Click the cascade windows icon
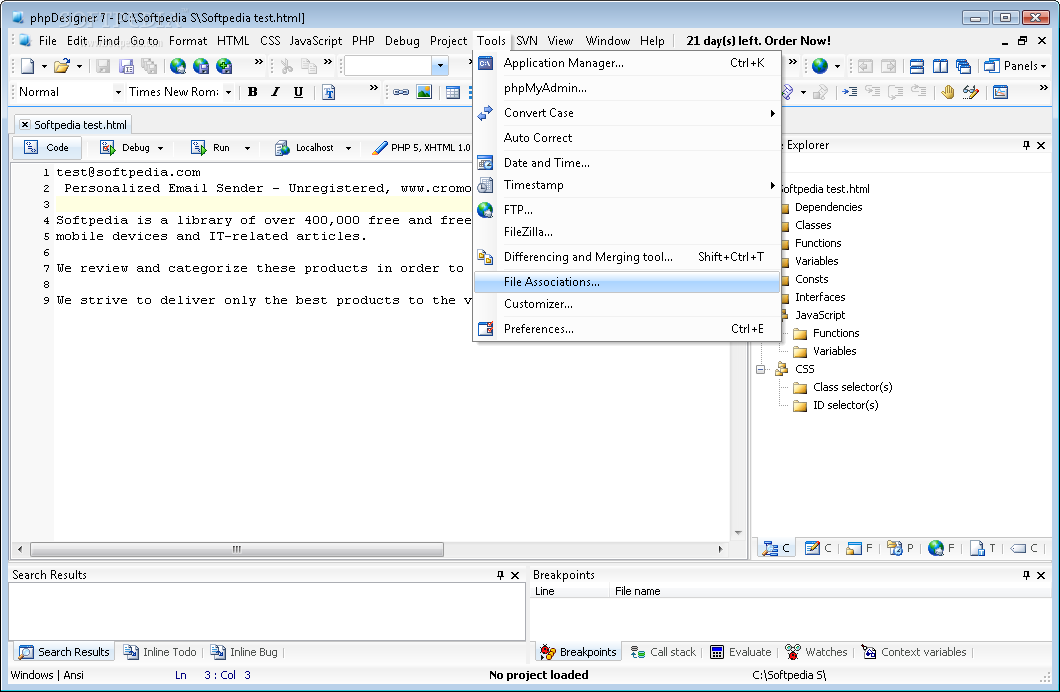 pyautogui.click(x=963, y=66)
